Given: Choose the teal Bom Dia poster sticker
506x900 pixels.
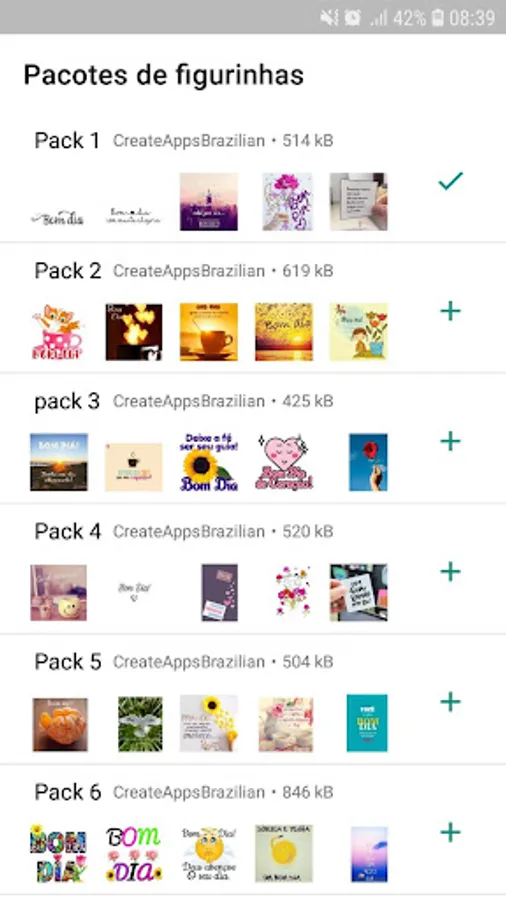Looking at the screenshot, I should [x=367, y=723].
